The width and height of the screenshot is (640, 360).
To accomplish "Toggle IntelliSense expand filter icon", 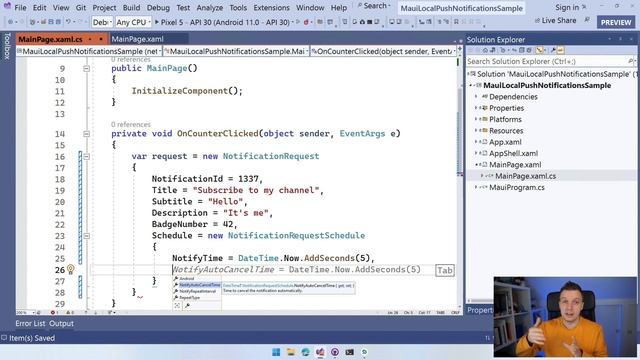I will (x=177, y=305).
